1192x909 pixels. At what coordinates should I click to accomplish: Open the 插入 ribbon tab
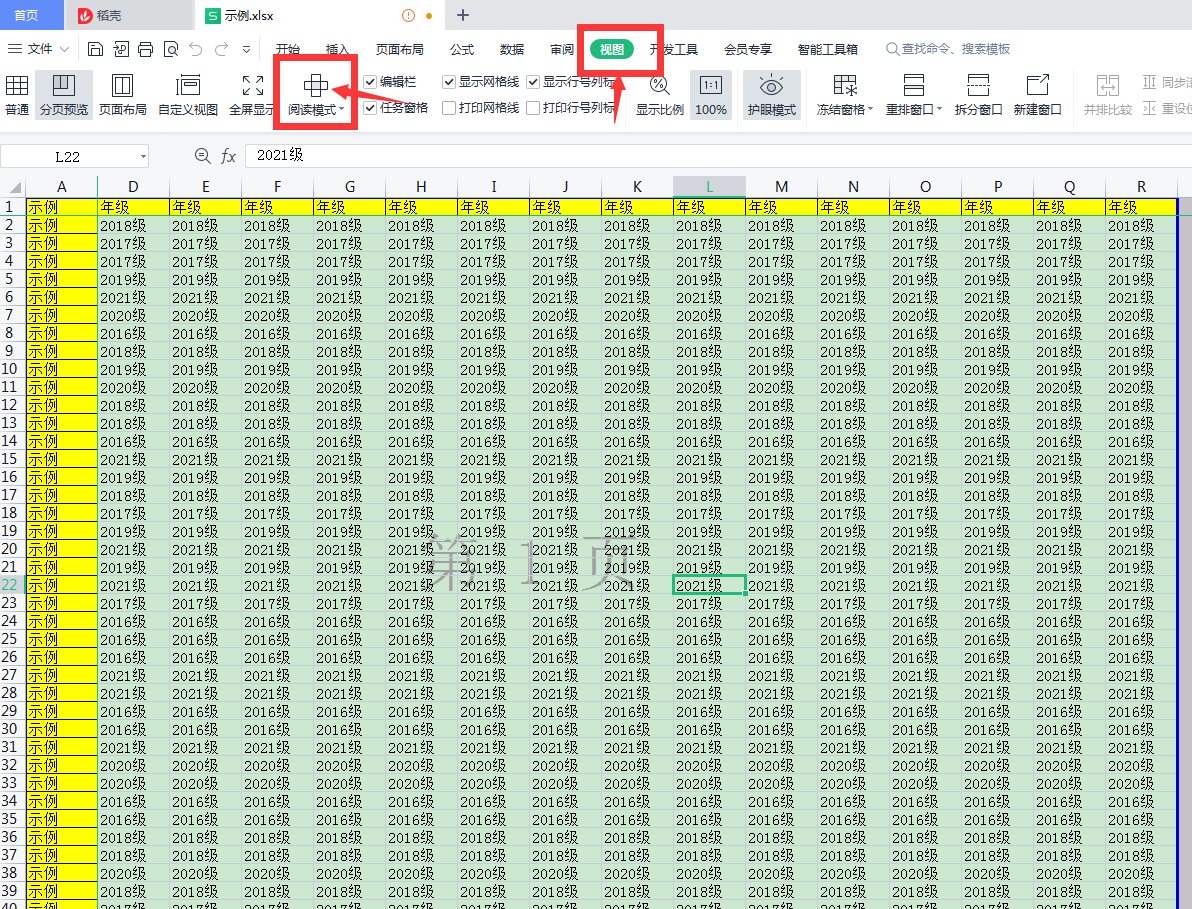(337, 49)
